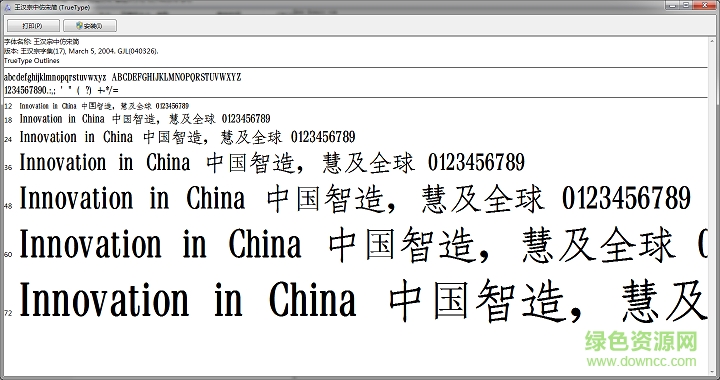The width and height of the screenshot is (720, 380).
Task: Click the 24-point 'Innovation in China' sample line
Action: [187, 137]
